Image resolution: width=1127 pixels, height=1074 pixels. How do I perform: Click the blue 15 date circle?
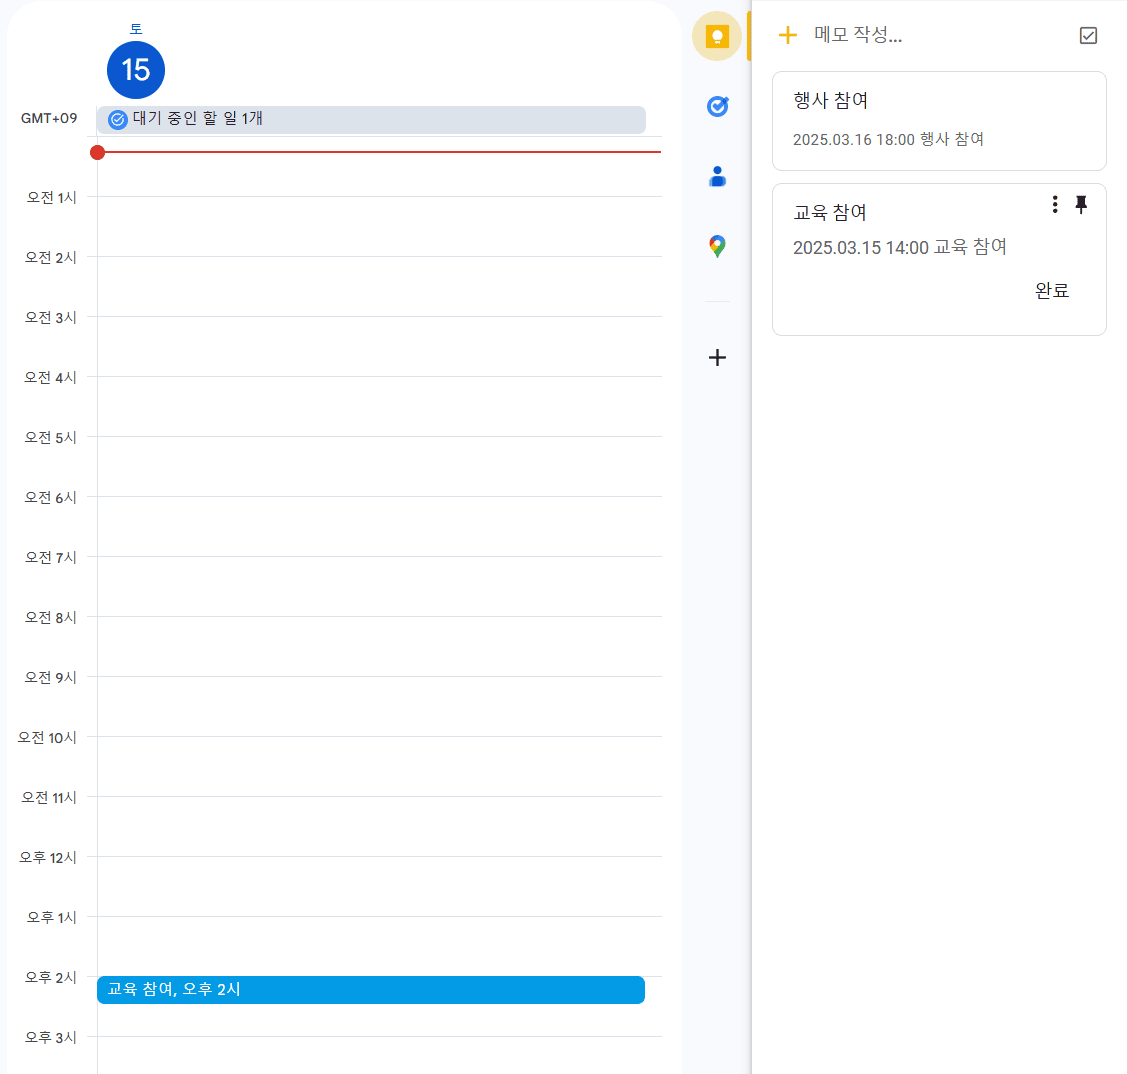click(135, 70)
